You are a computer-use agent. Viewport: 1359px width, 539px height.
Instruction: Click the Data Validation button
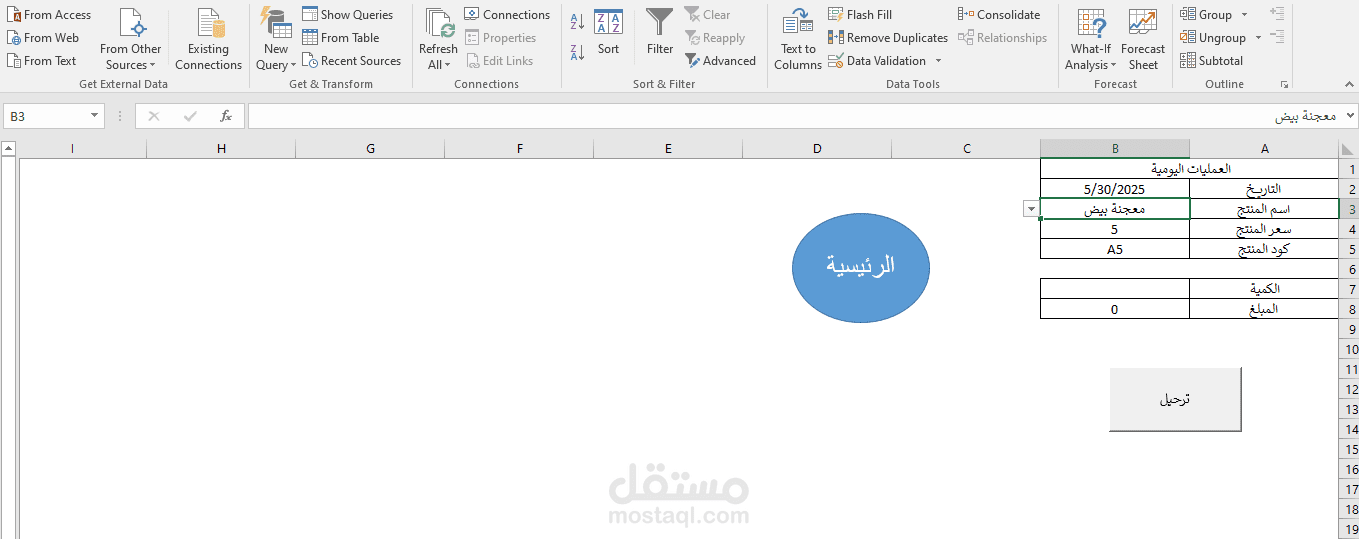[877, 61]
